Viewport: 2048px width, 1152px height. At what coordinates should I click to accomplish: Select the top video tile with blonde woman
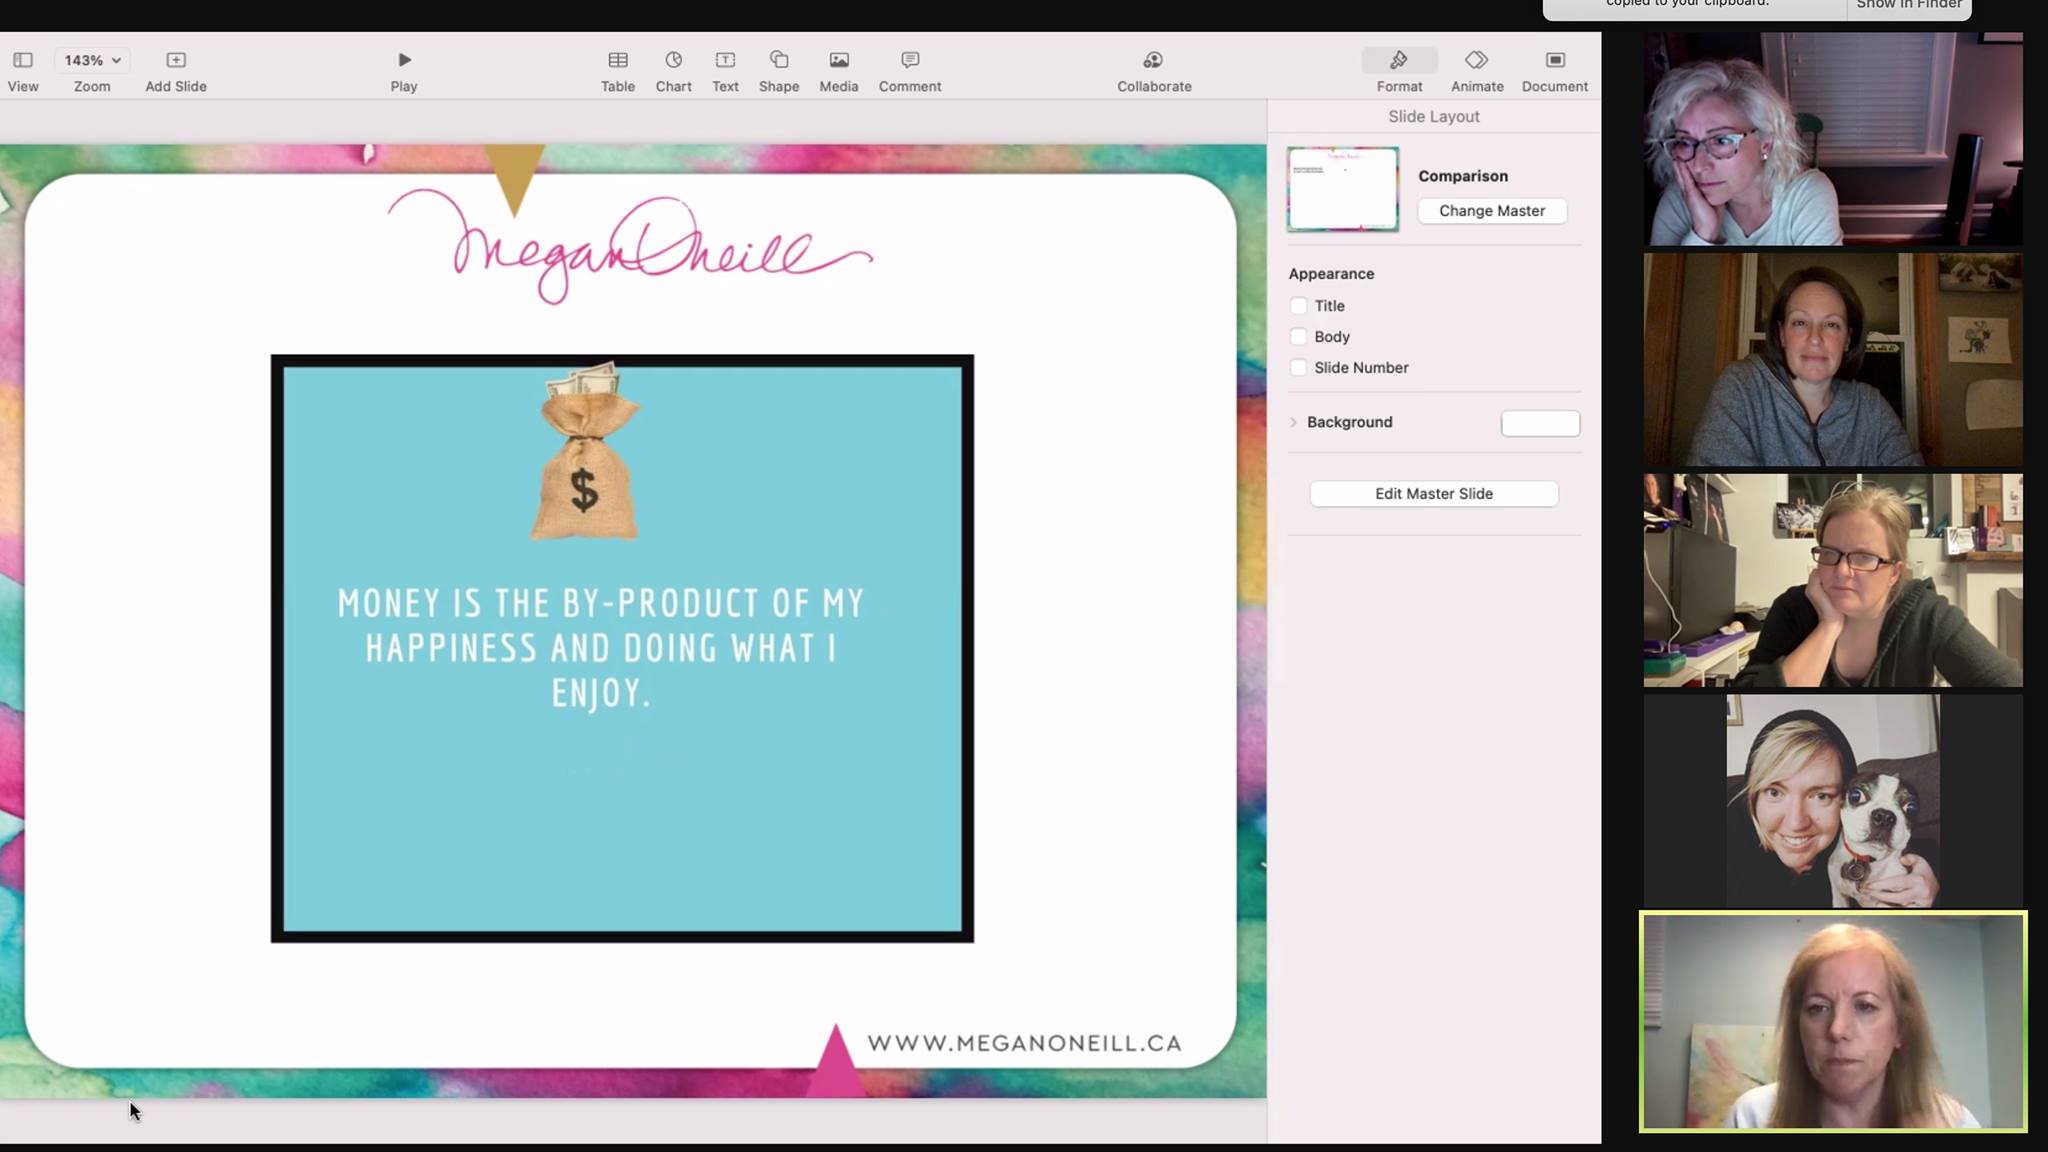1833,139
